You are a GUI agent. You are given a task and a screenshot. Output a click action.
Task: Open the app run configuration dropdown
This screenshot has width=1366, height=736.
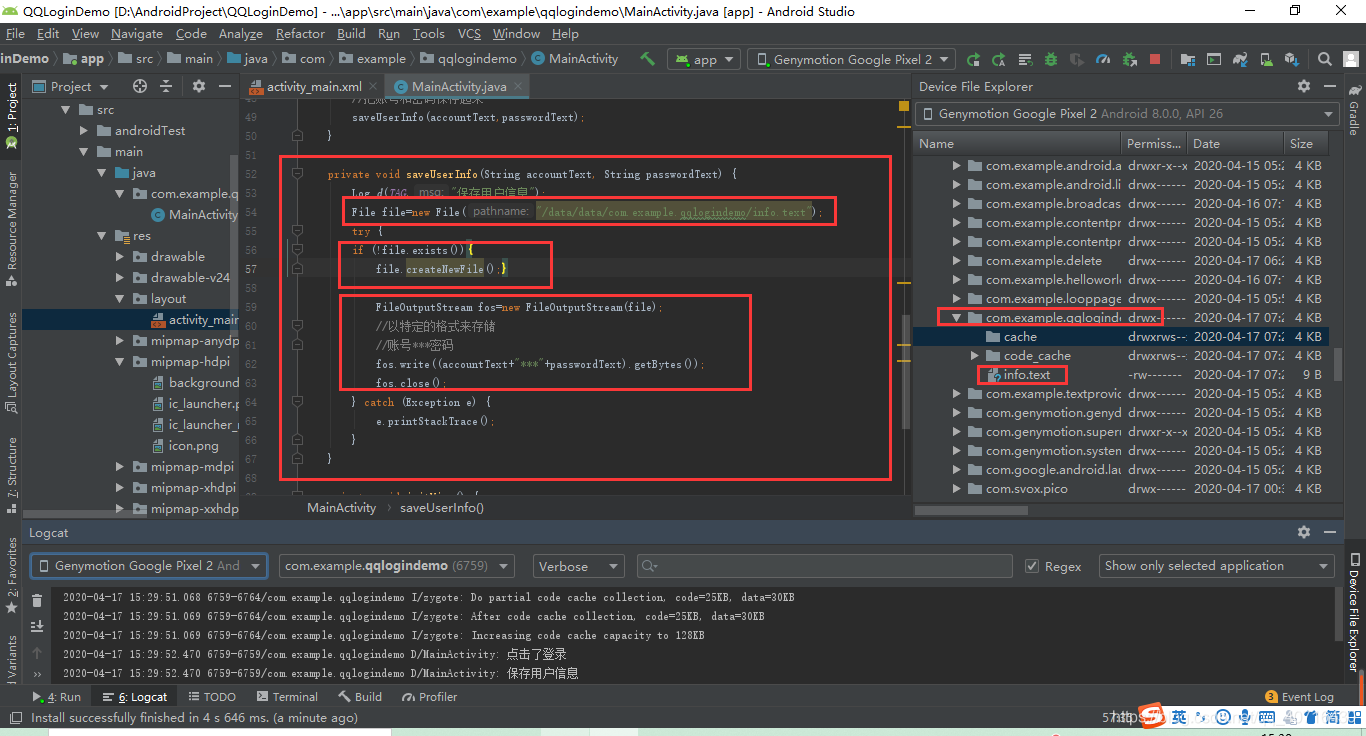click(703, 59)
